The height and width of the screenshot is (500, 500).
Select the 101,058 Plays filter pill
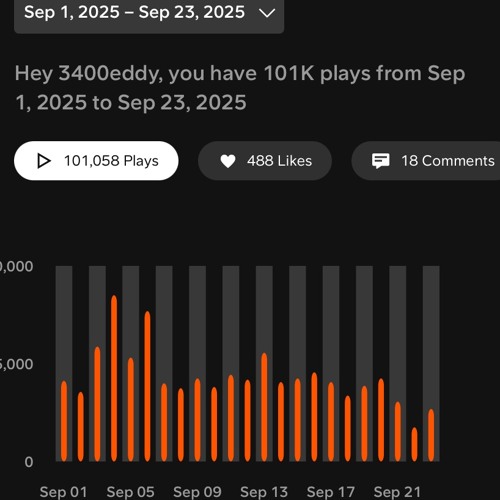(x=96, y=161)
